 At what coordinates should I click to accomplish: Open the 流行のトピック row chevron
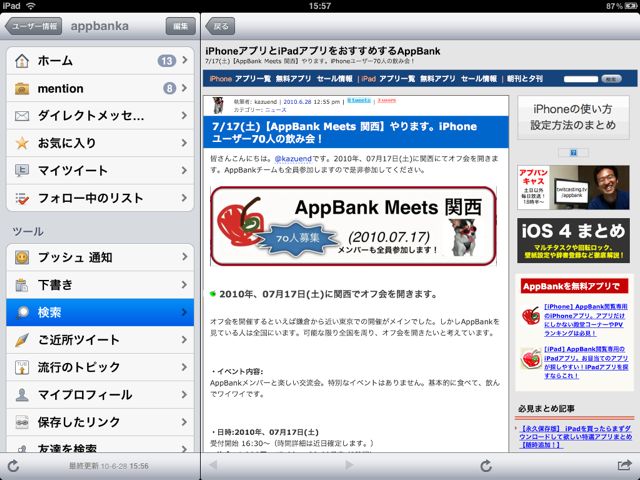(185, 367)
